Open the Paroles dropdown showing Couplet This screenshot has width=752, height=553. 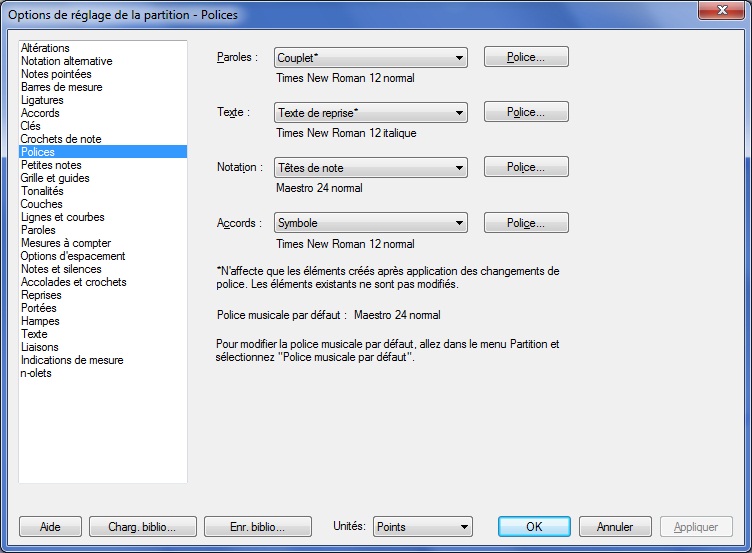coord(371,58)
